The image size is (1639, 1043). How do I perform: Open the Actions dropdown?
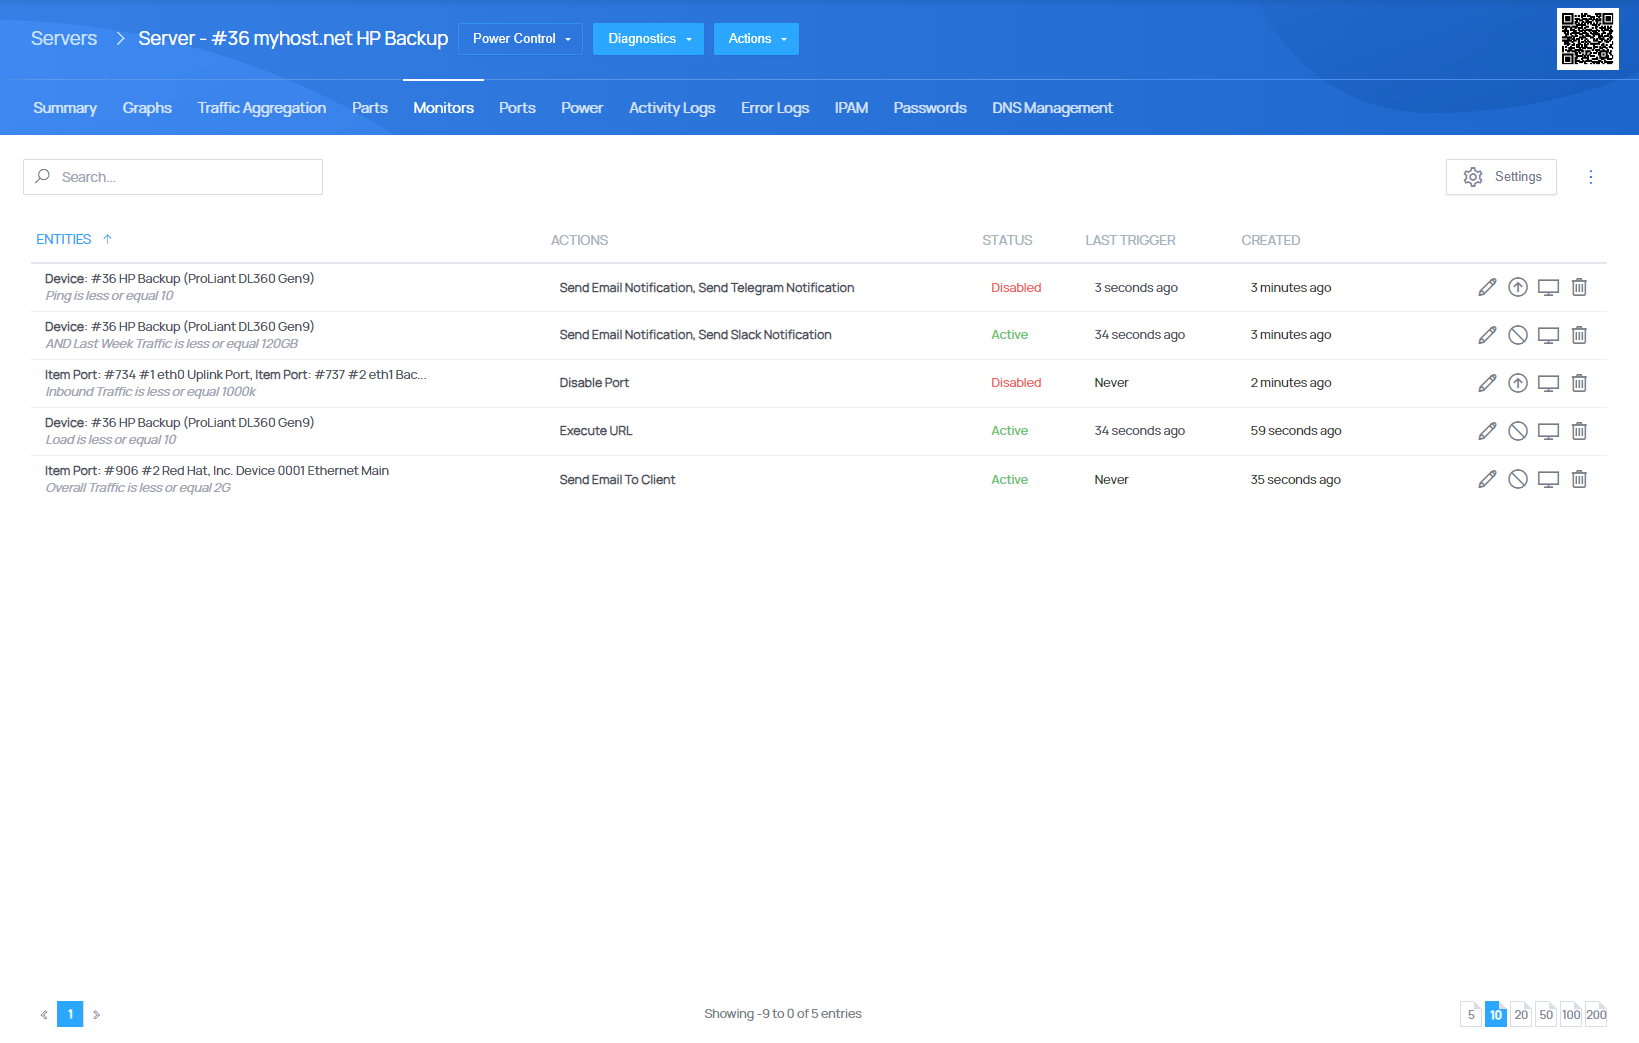(x=756, y=39)
